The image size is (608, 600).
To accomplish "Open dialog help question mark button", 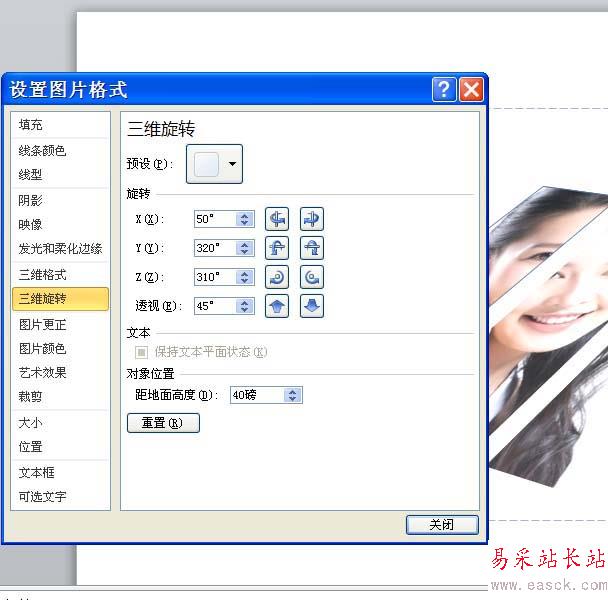I will (444, 90).
